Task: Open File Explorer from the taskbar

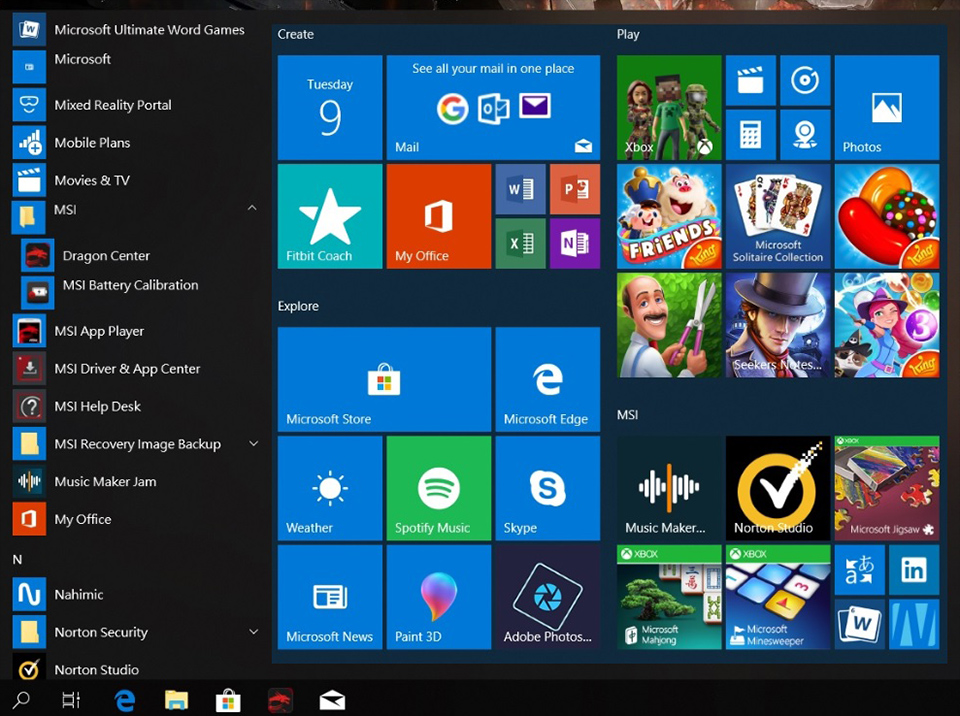Action: 176,699
